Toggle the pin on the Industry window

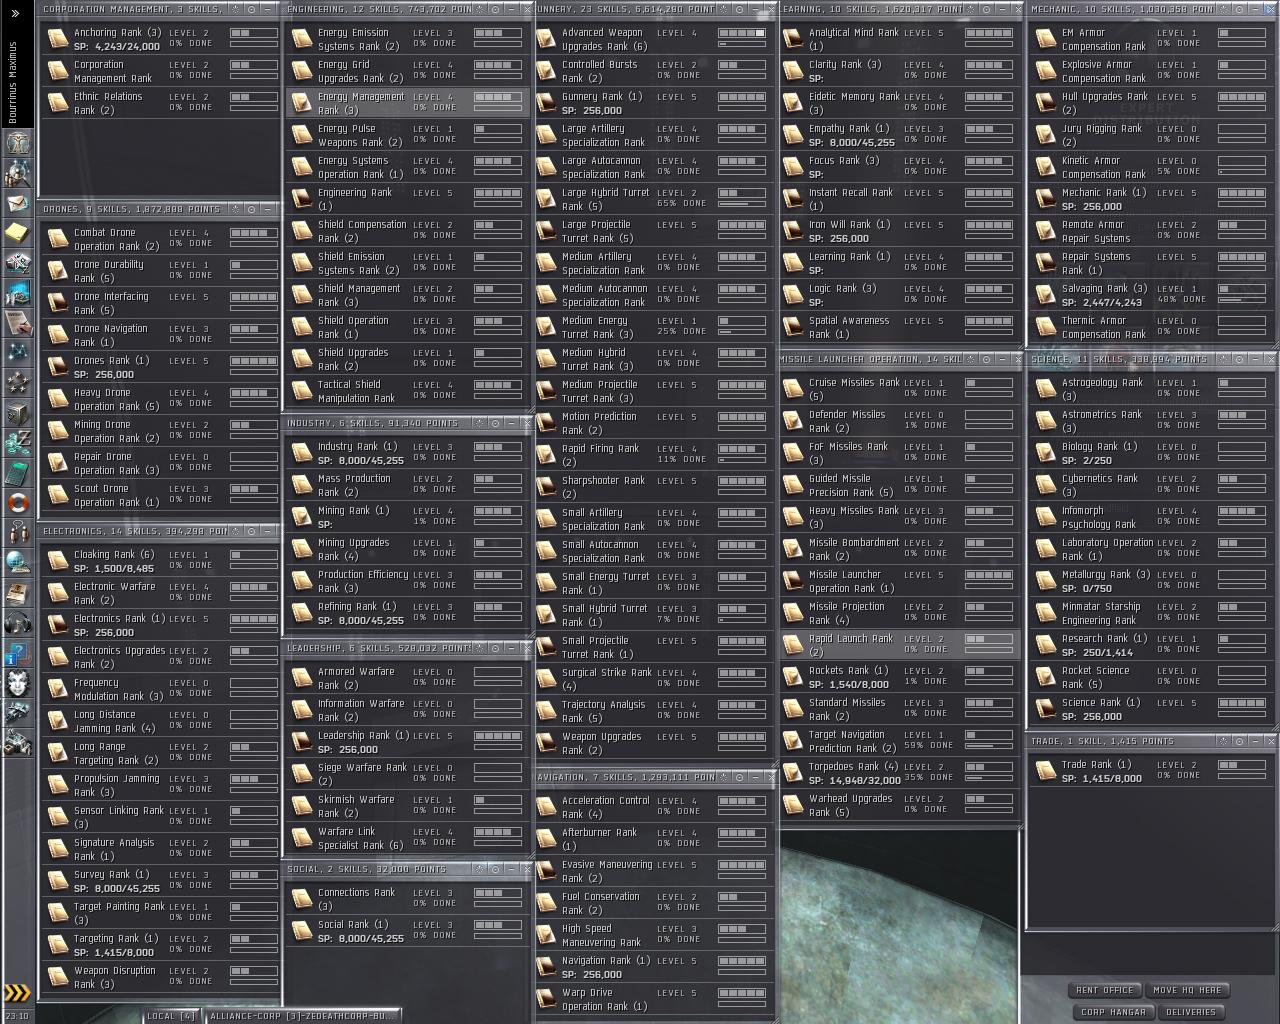click(479, 423)
